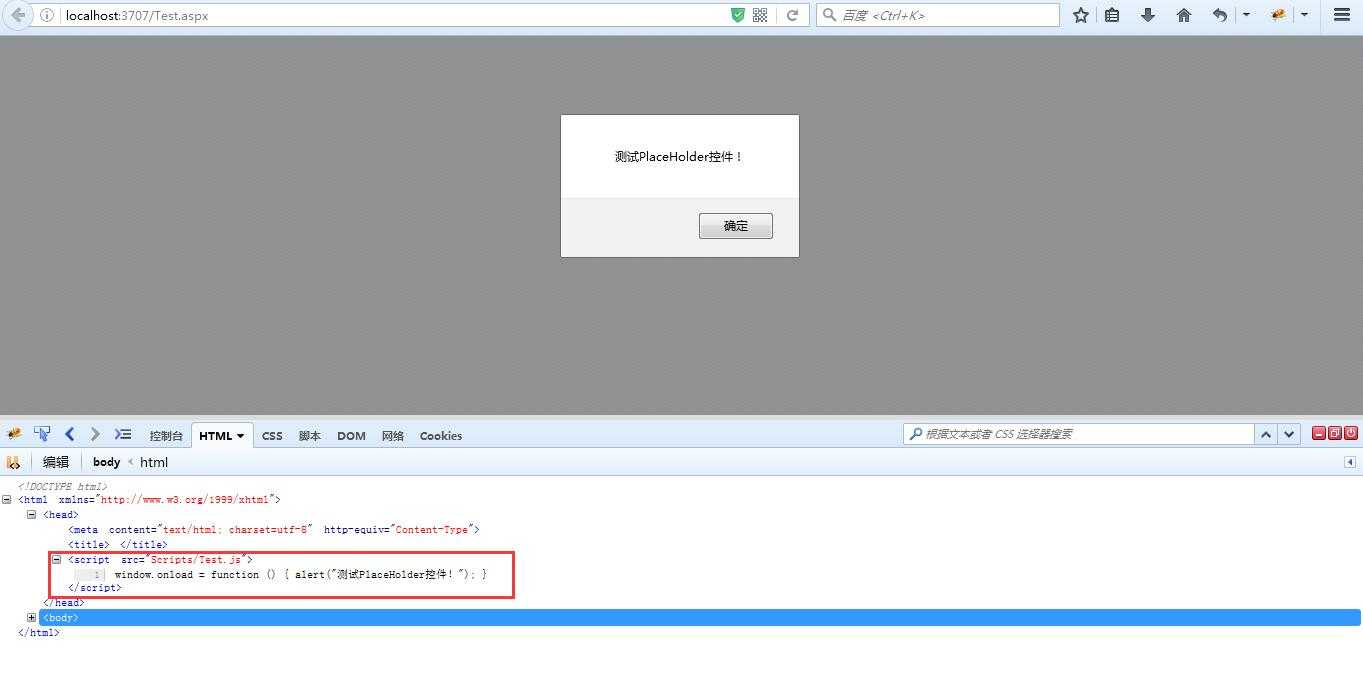1363x692 pixels.
Task: Open dropdown arrow beside Firebug toolbar icon
Action: tap(1304, 15)
